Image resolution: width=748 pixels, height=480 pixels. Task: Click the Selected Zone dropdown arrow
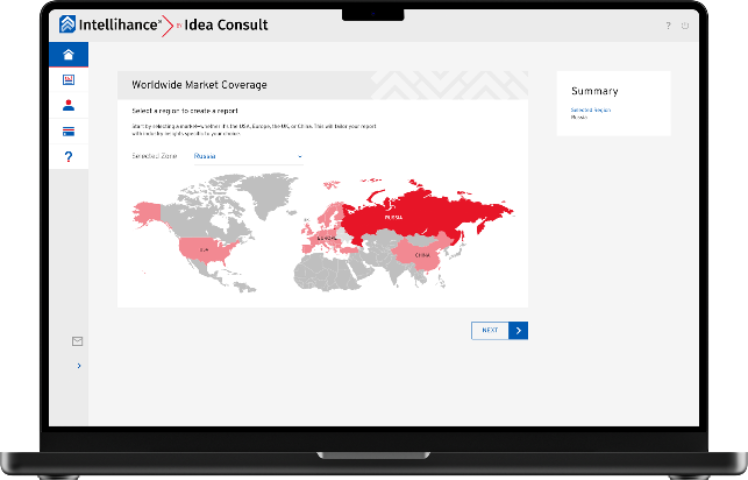[x=299, y=157]
